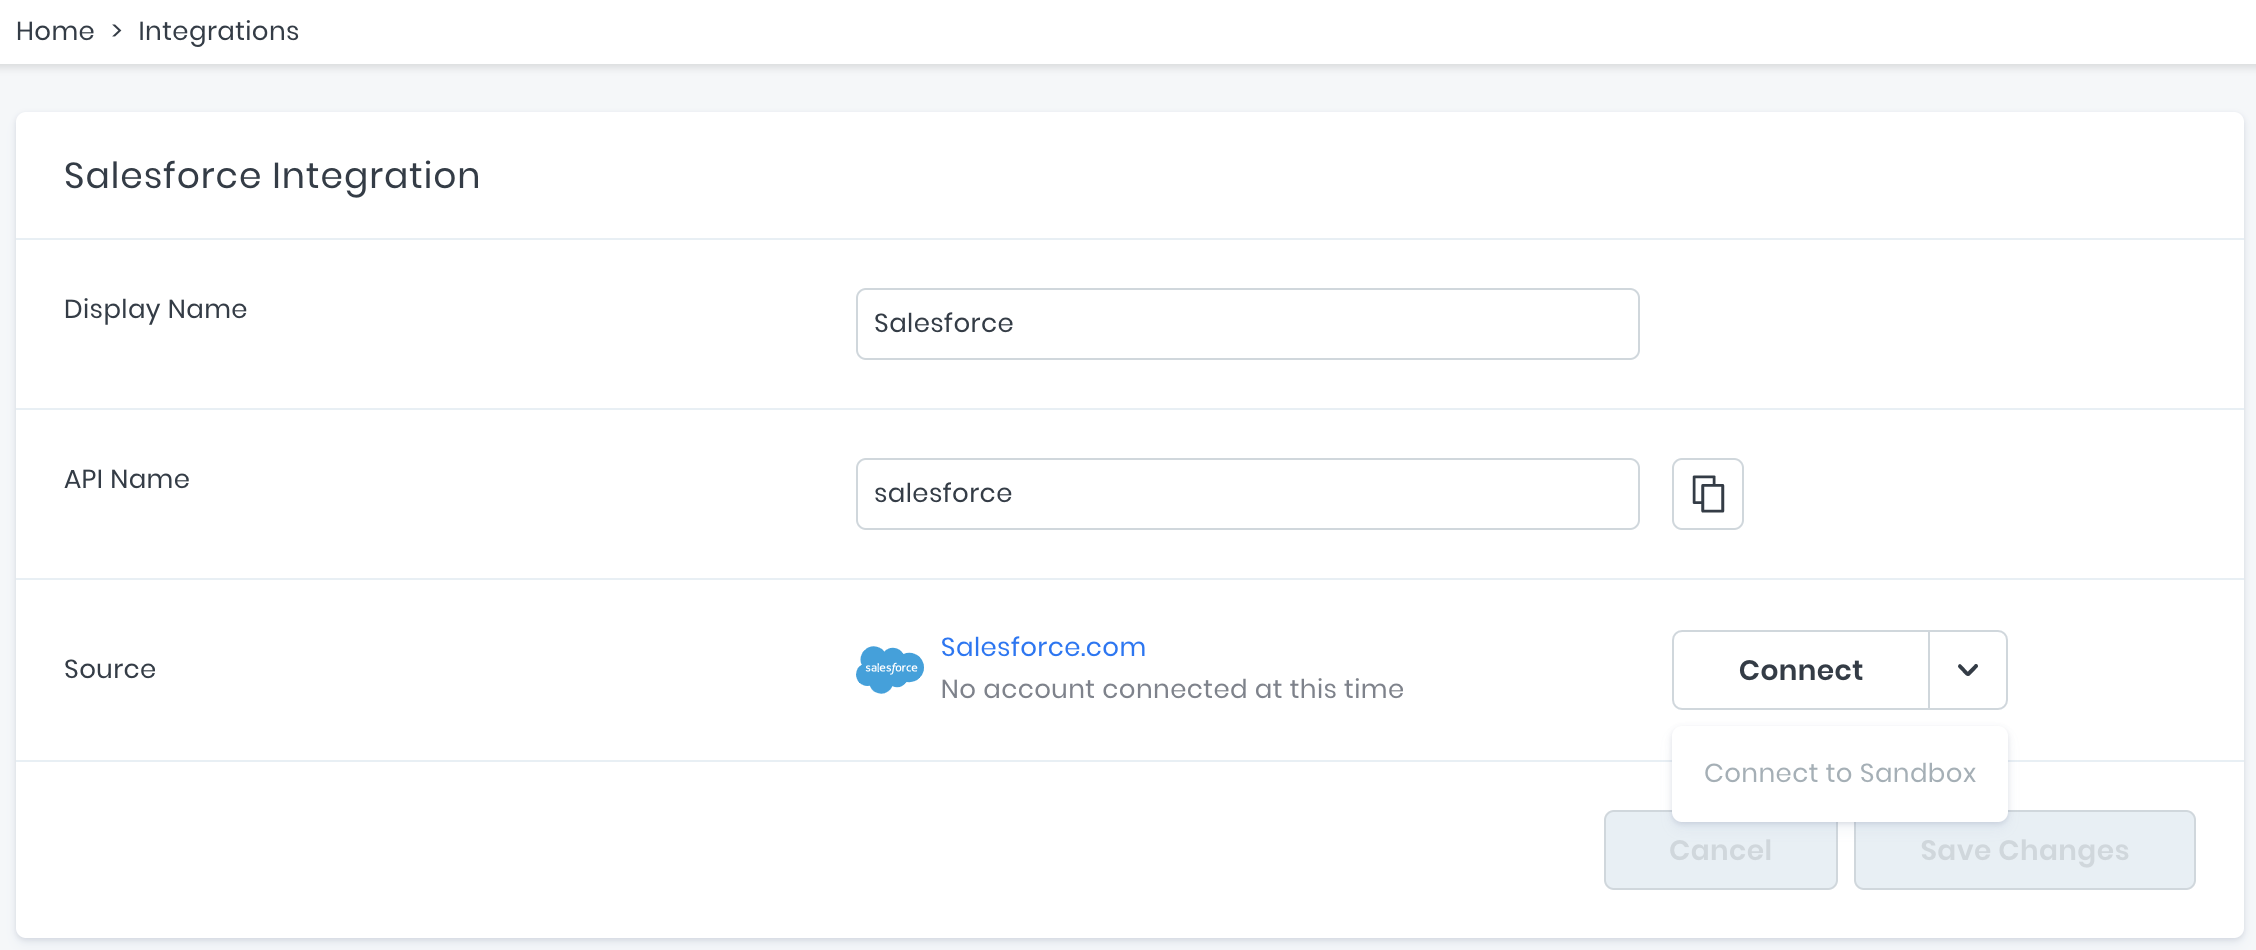Click the Save Changes button
Image resolution: width=2256 pixels, height=950 pixels.
[2024, 850]
